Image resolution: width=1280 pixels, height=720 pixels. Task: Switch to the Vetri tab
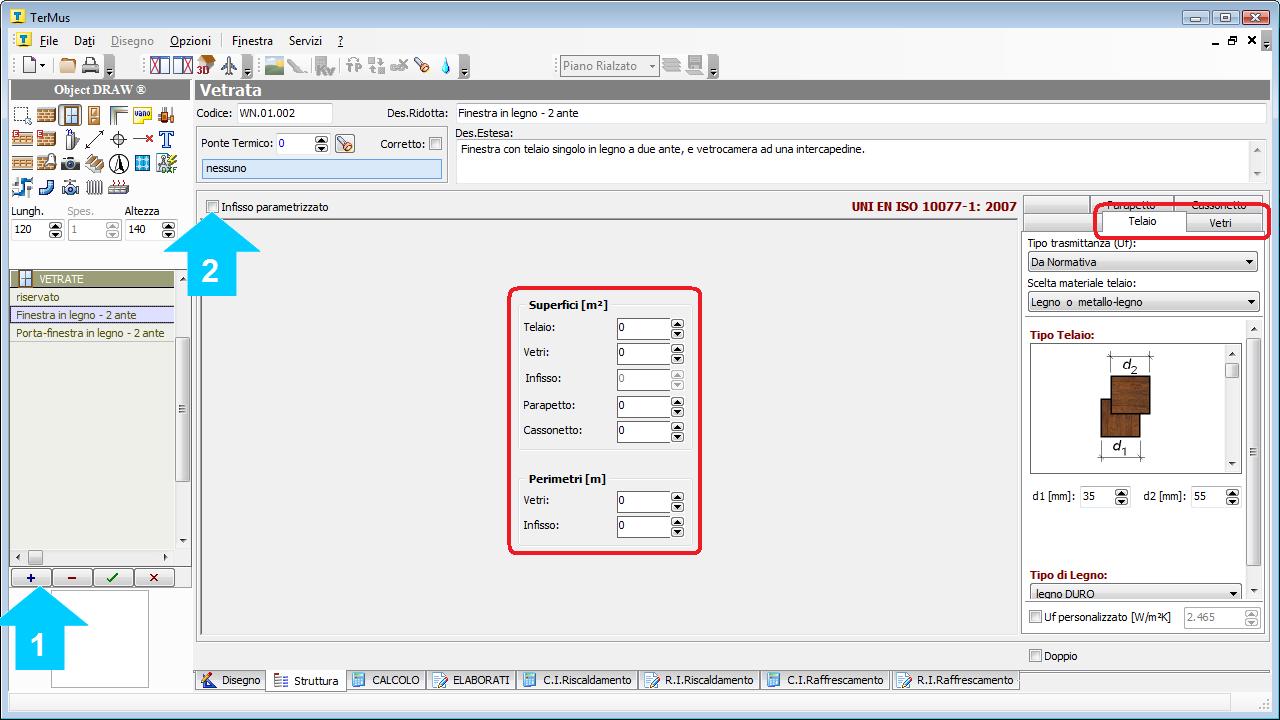(1220, 222)
